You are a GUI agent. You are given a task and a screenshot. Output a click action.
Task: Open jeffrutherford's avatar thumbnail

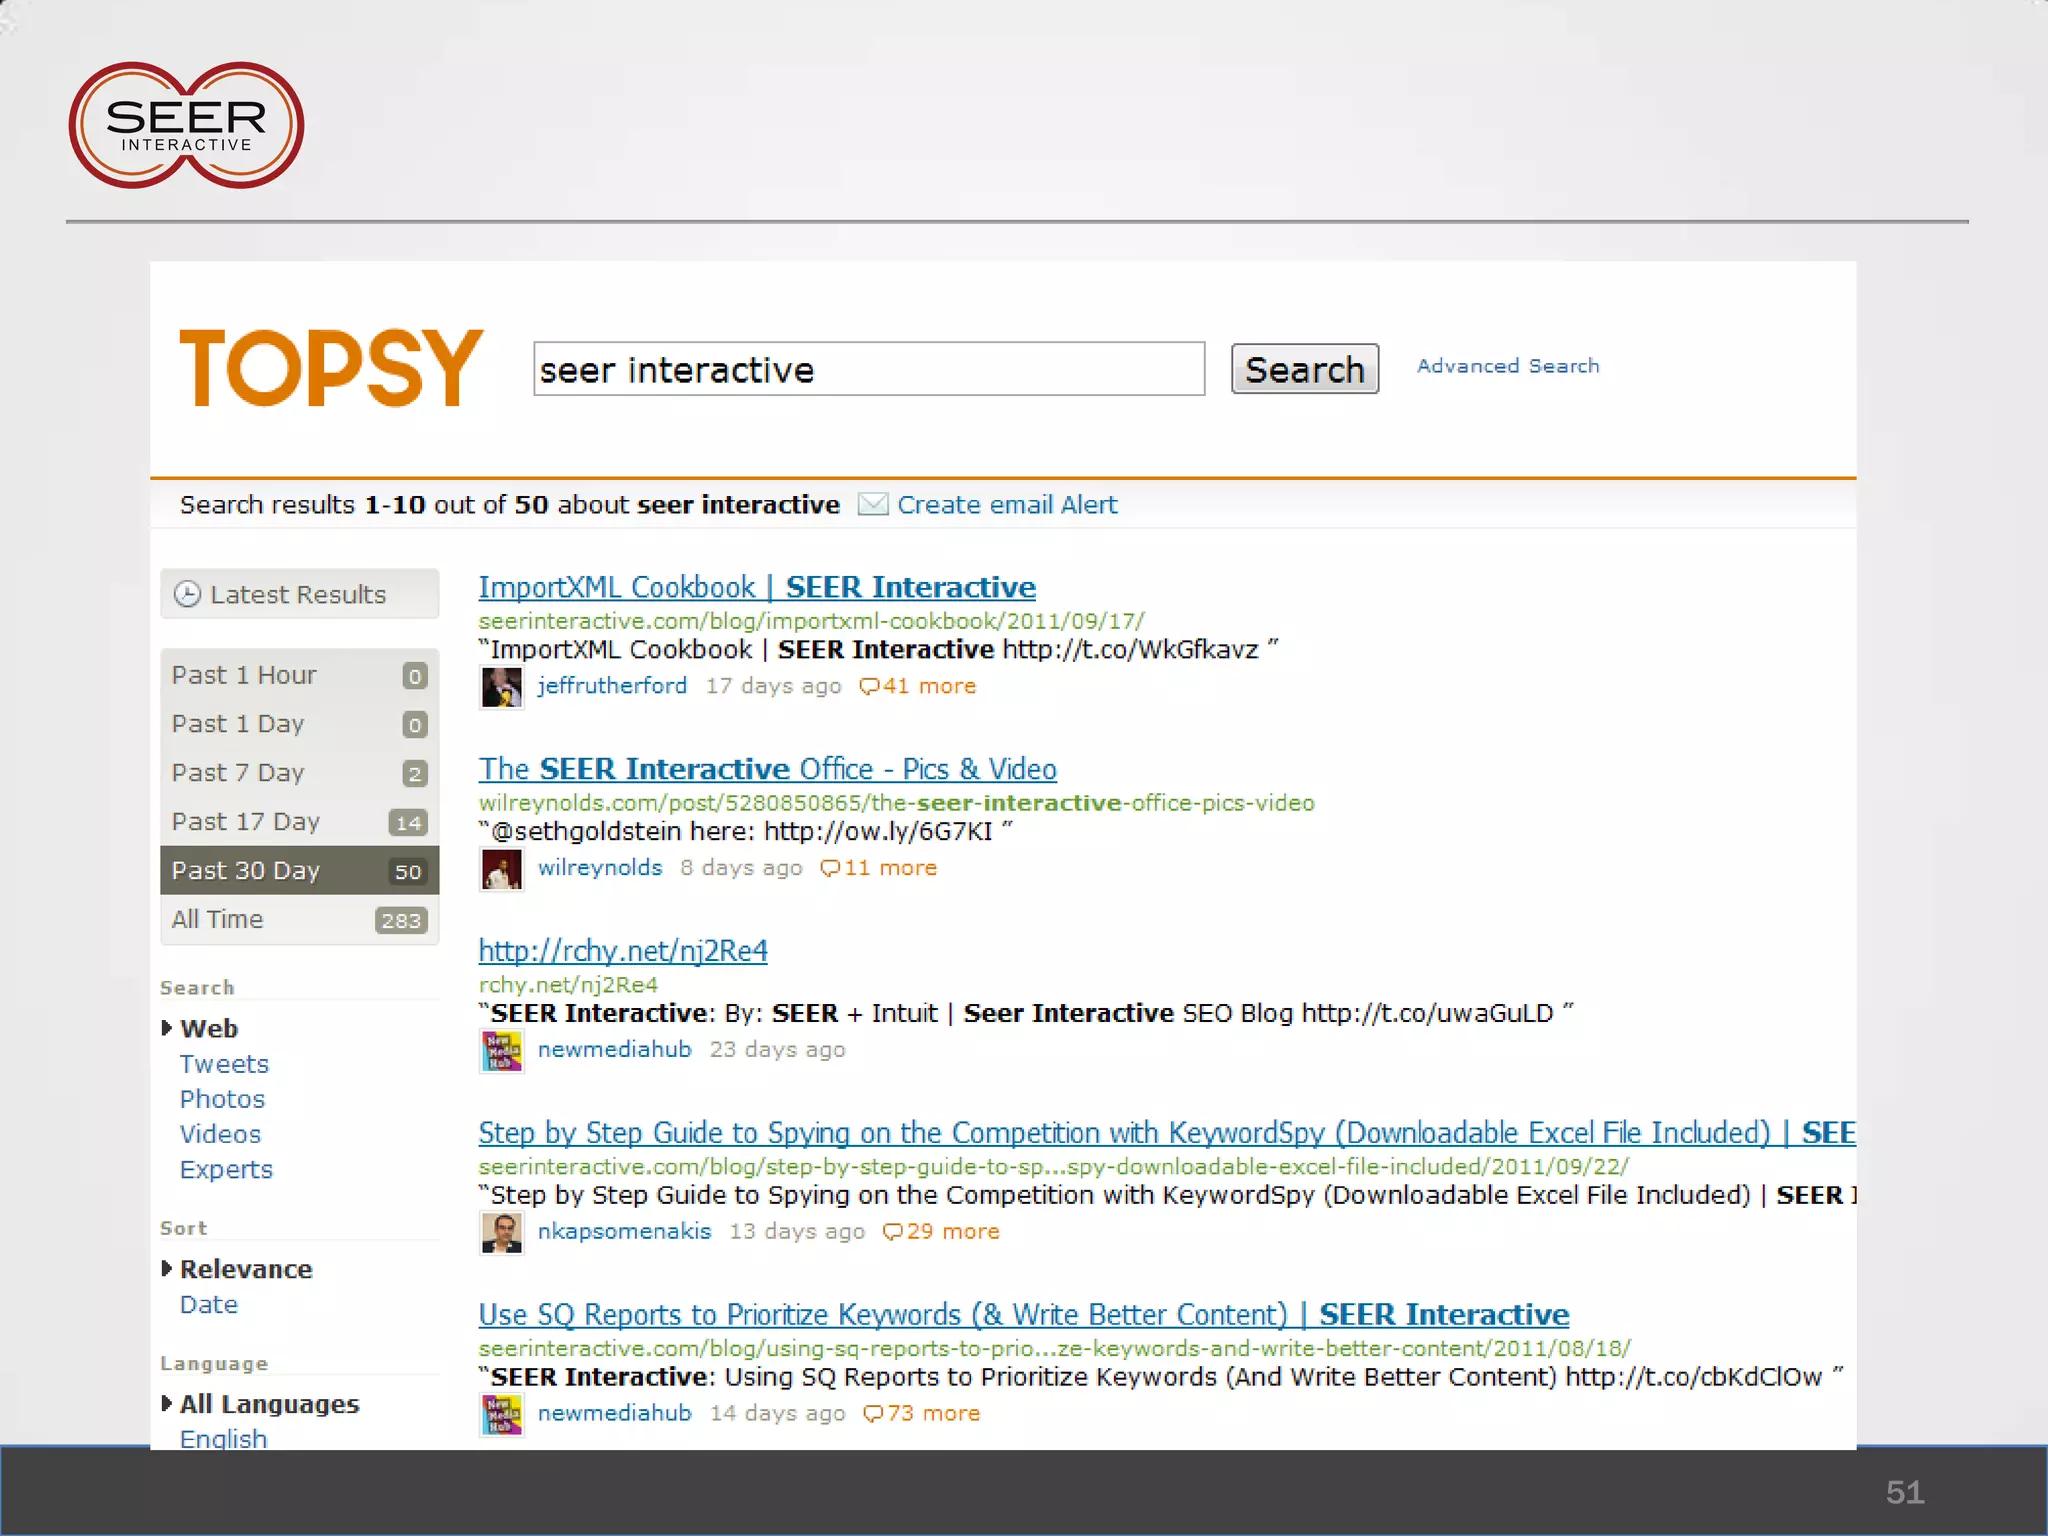501,687
